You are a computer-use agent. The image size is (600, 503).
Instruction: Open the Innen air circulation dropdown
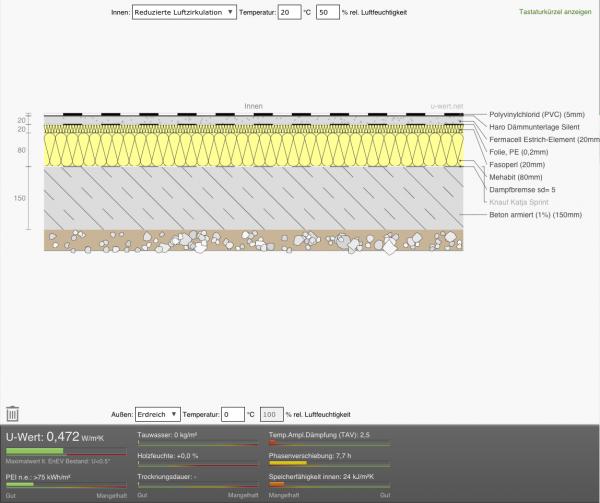184,12
